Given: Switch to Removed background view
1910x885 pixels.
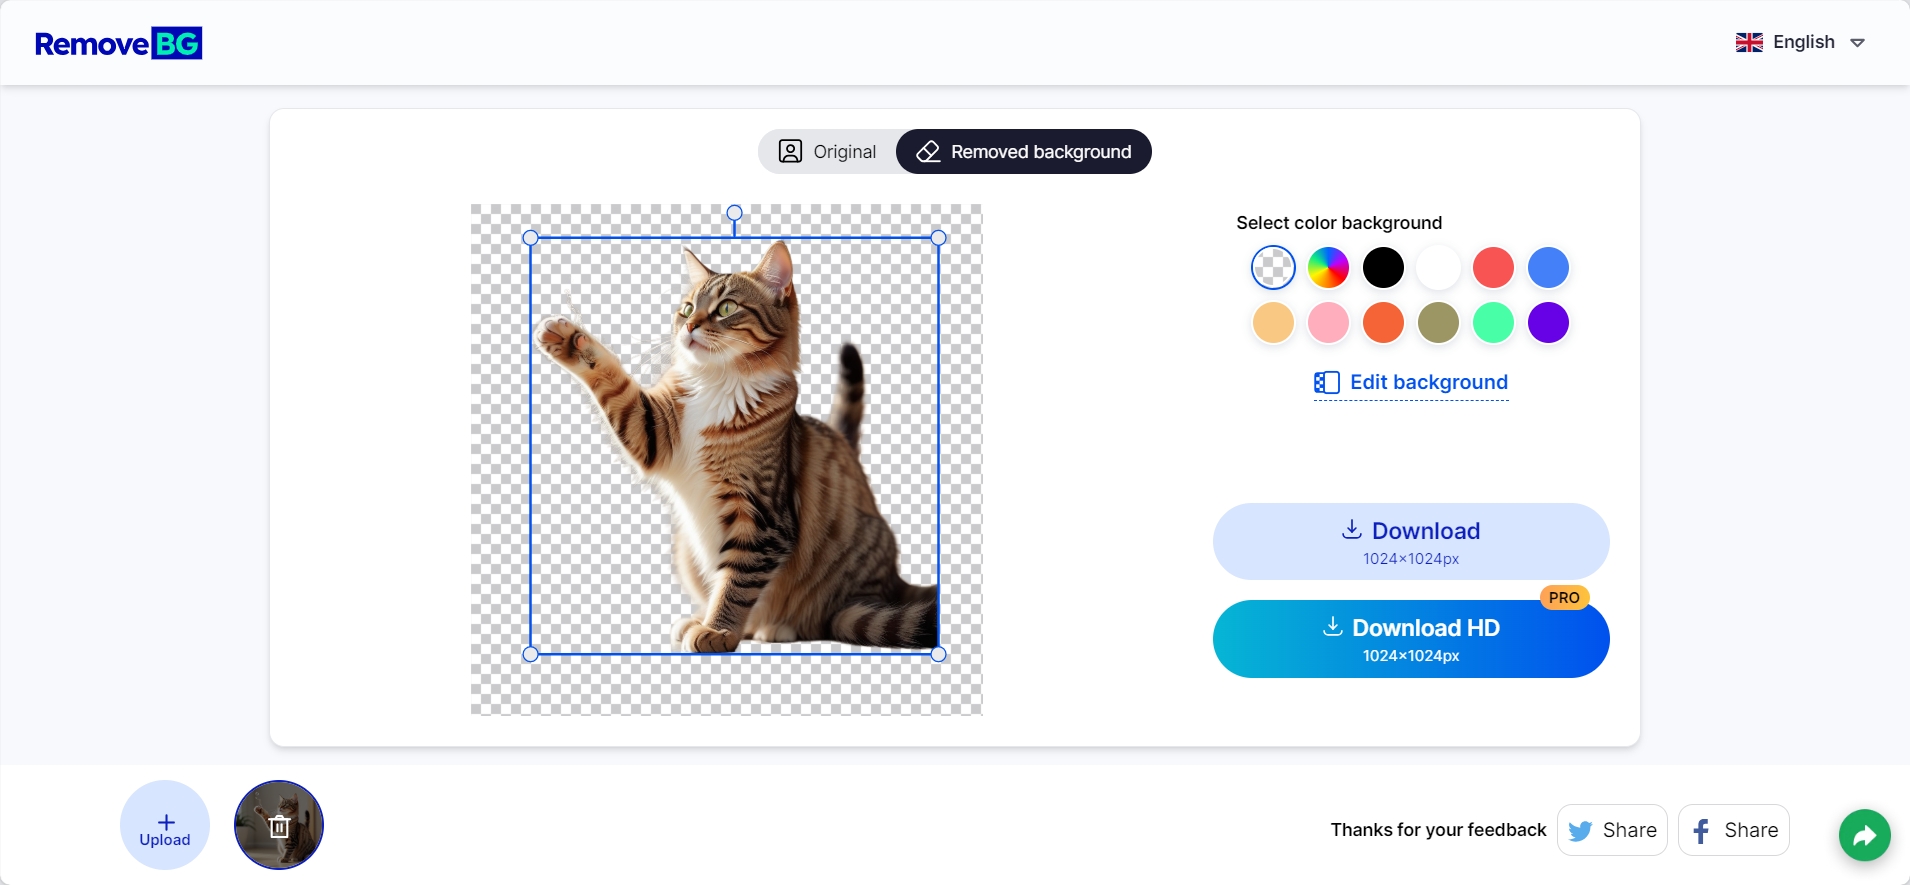Looking at the screenshot, I should click(x=1024, y=152).
